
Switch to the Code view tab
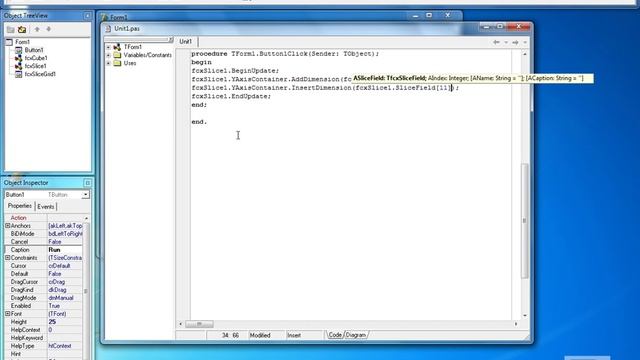[x=335, y=335]
